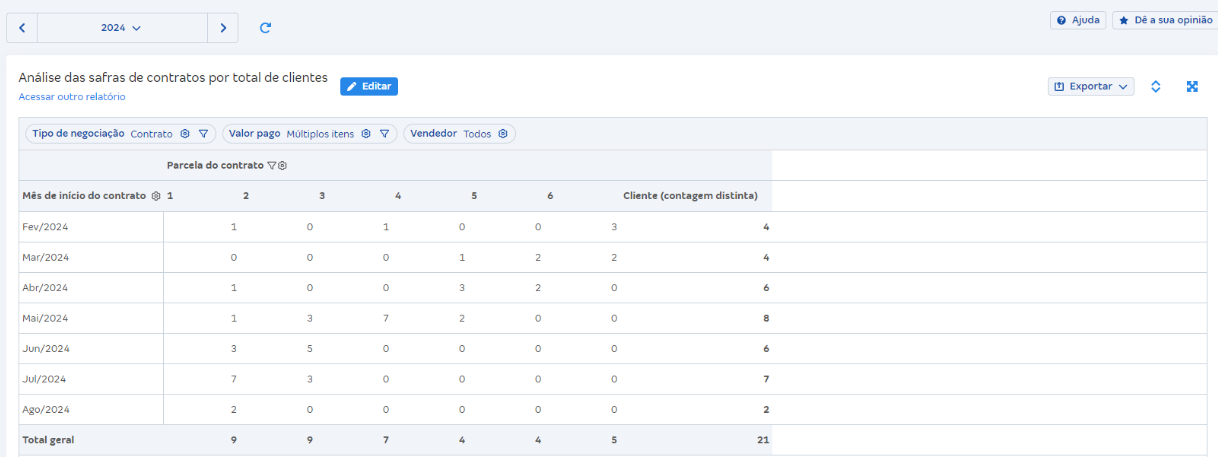Open gear beside Parcela do contrato header
The image size is (1218, 457).
[x=283, y=166]
